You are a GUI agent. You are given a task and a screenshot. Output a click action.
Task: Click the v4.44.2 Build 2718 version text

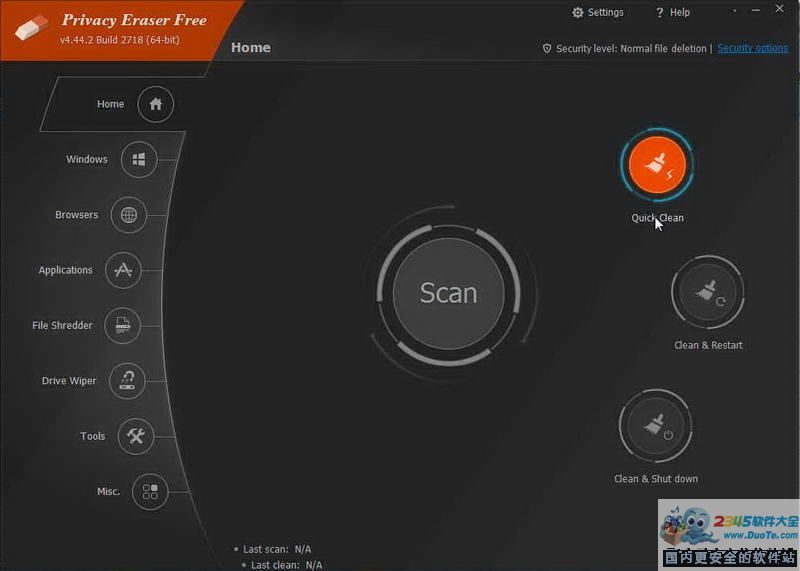pyautogui.click(x=120, y=40)
